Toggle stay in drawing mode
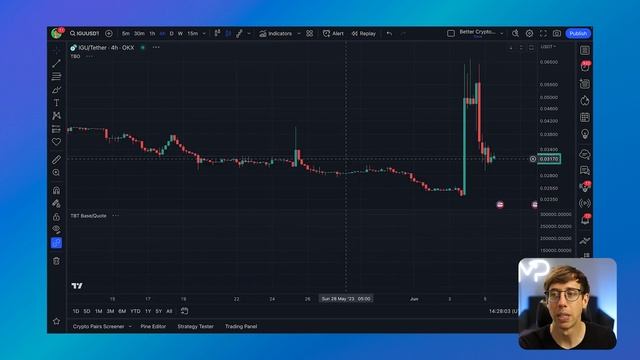640x360 pixels. click(x=56, y=203)
